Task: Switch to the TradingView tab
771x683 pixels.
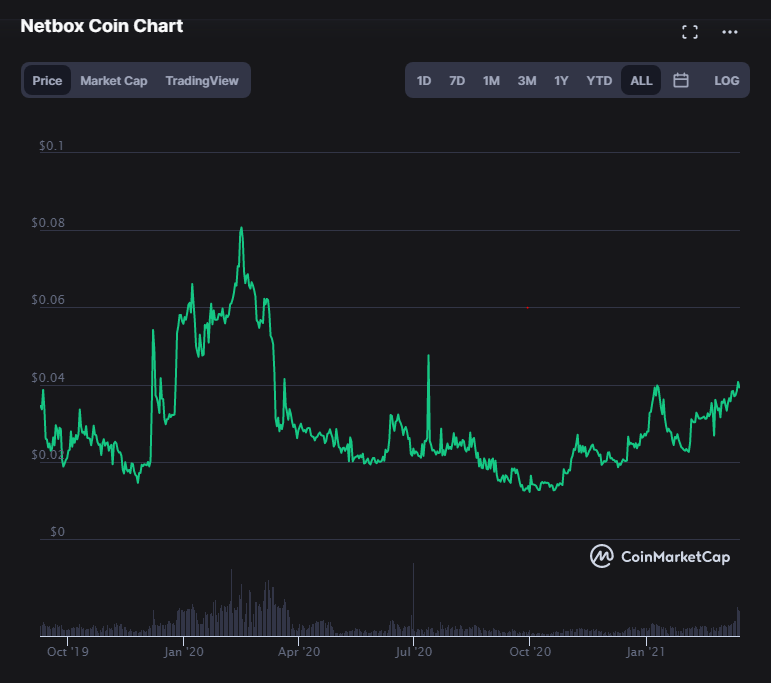Action: [202, 80]
